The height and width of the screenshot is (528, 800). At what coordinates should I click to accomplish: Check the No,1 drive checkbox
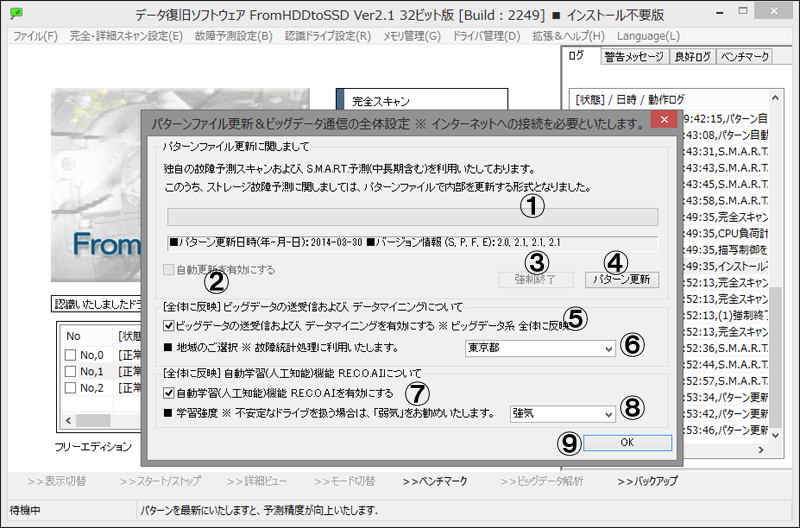(70, 371)
